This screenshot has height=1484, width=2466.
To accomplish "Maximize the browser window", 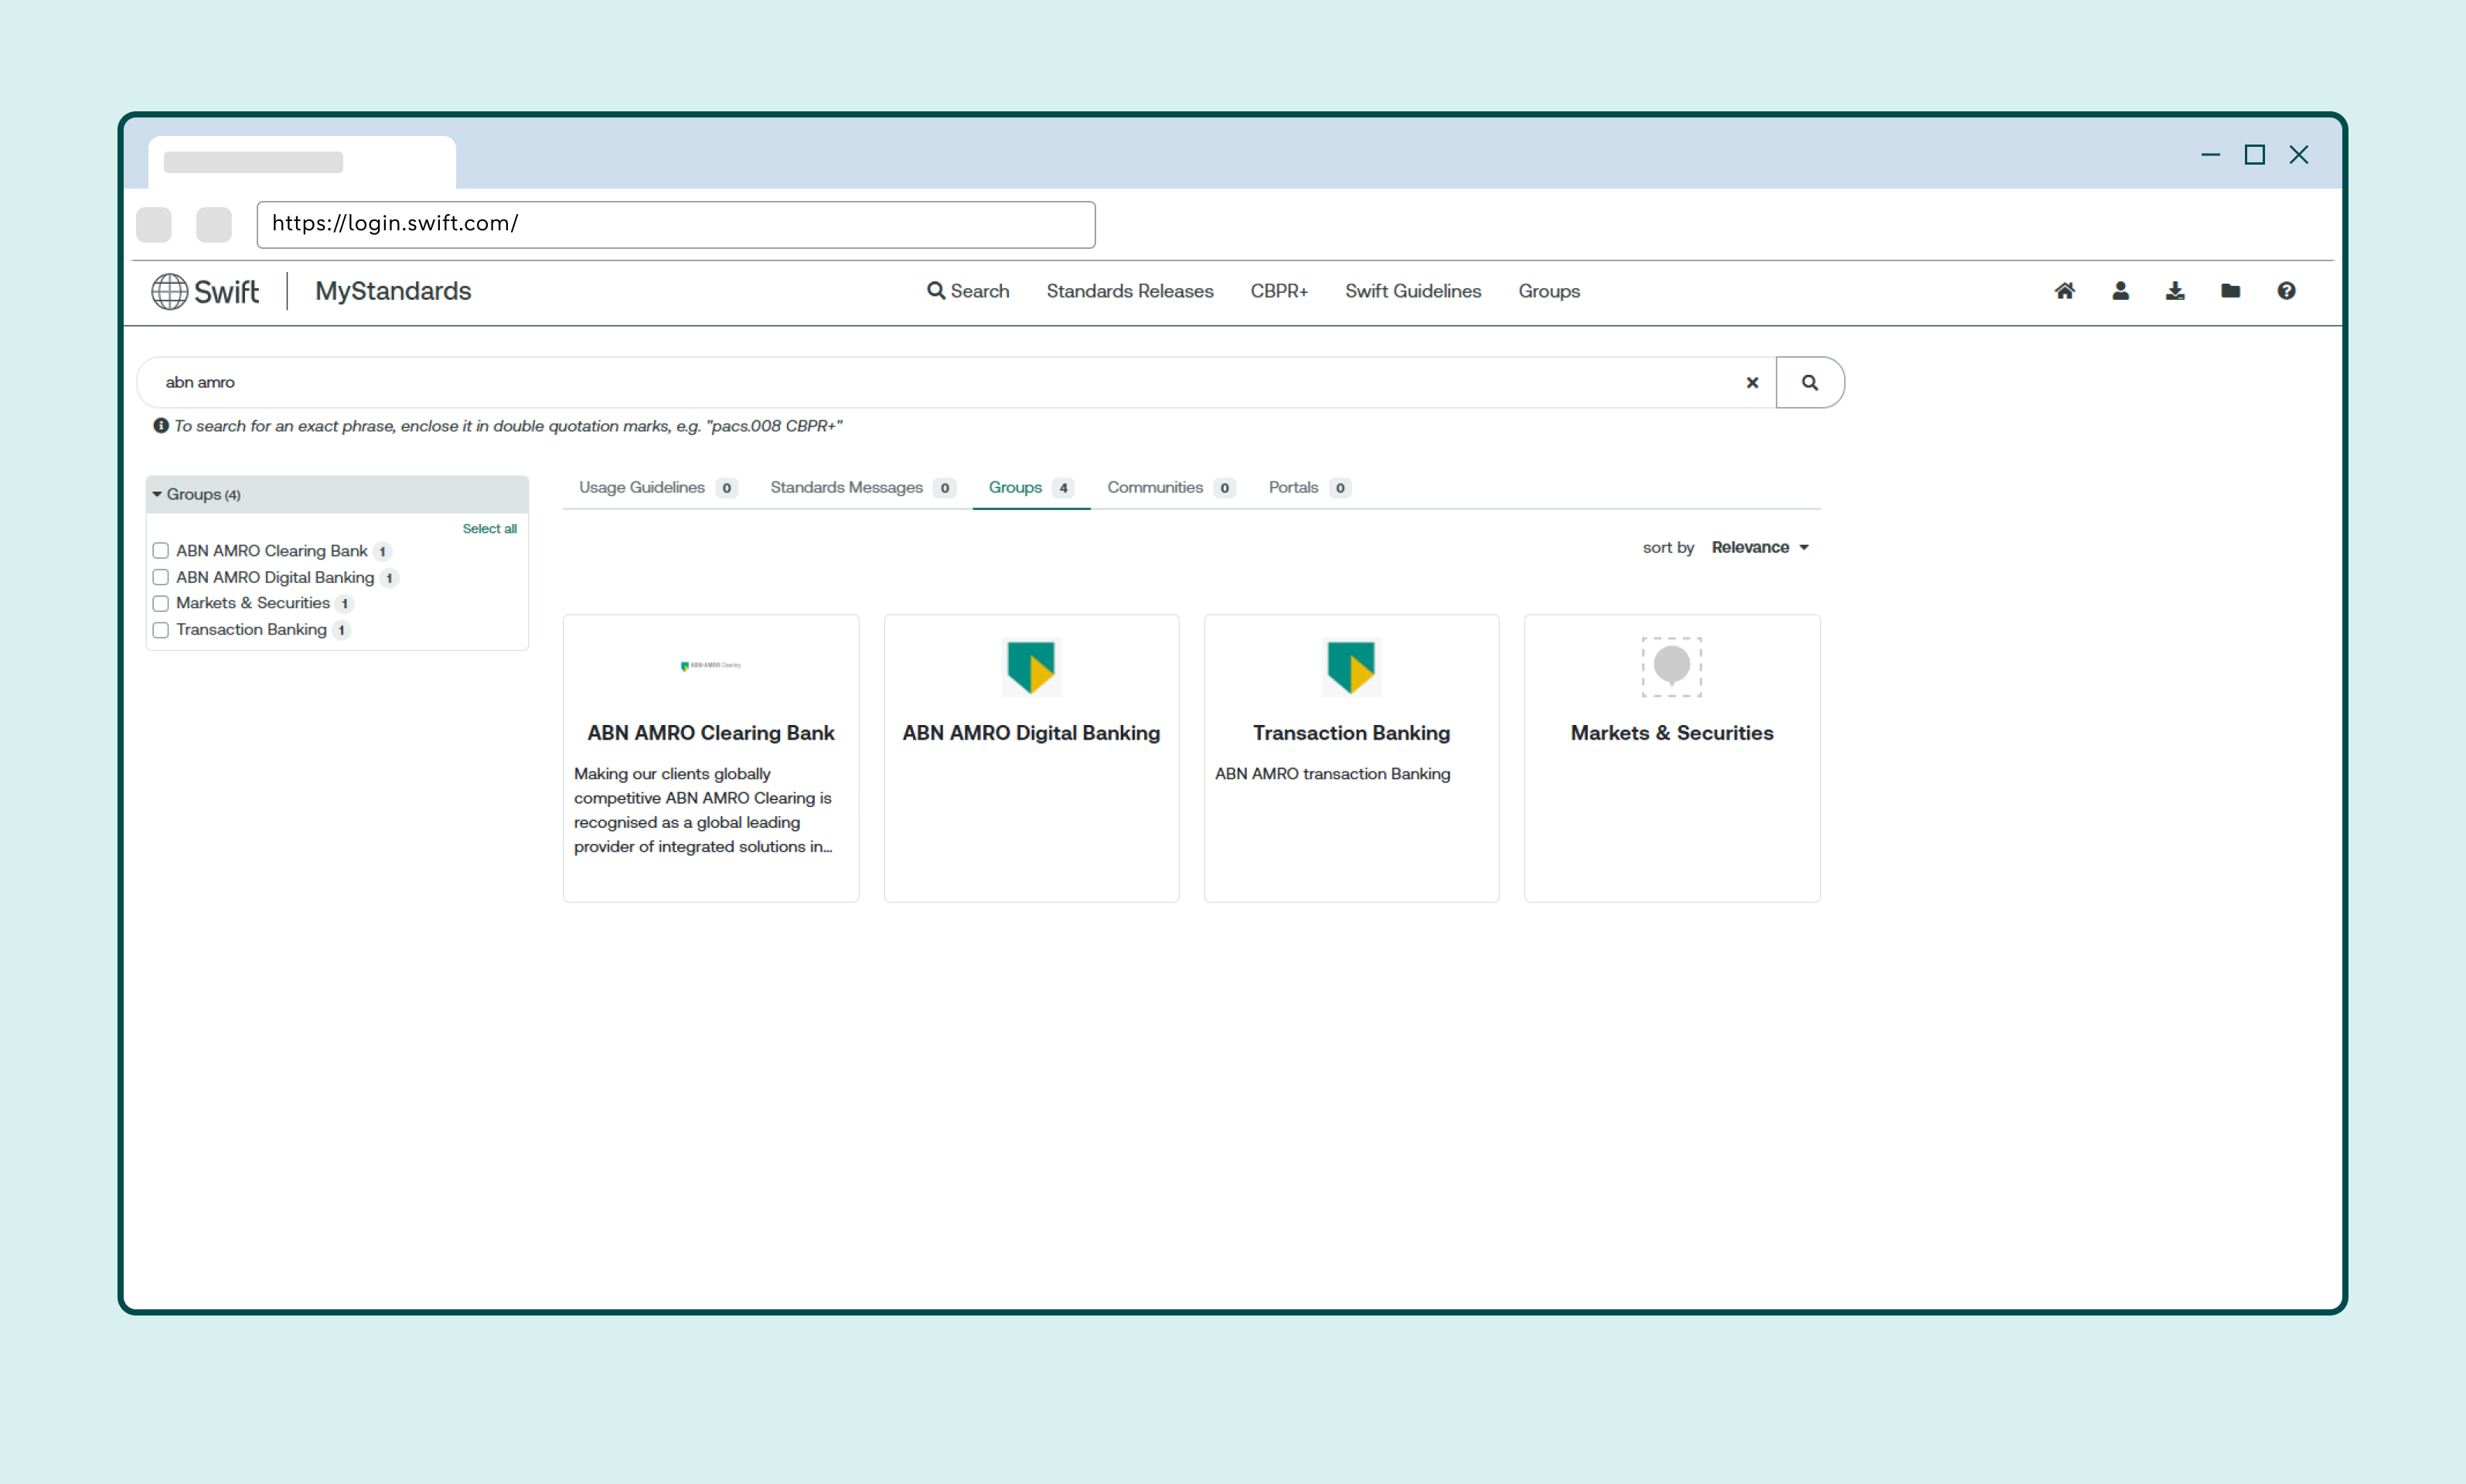I will 2254,154.
